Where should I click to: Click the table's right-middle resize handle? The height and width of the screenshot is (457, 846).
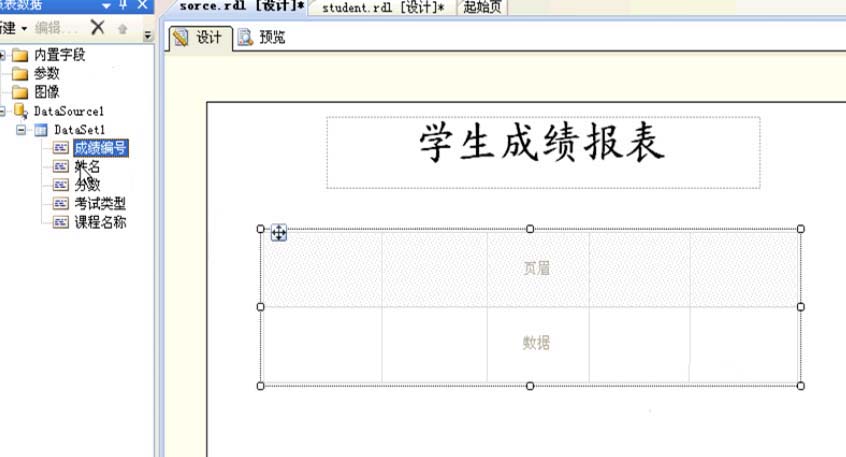(x=801, y=307)
